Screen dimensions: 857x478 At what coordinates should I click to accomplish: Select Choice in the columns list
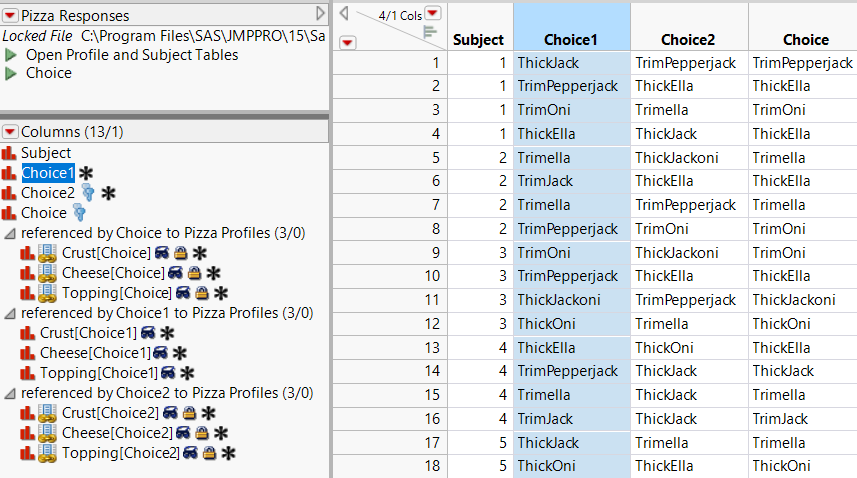pyautogui.click(x=44, y=213)
